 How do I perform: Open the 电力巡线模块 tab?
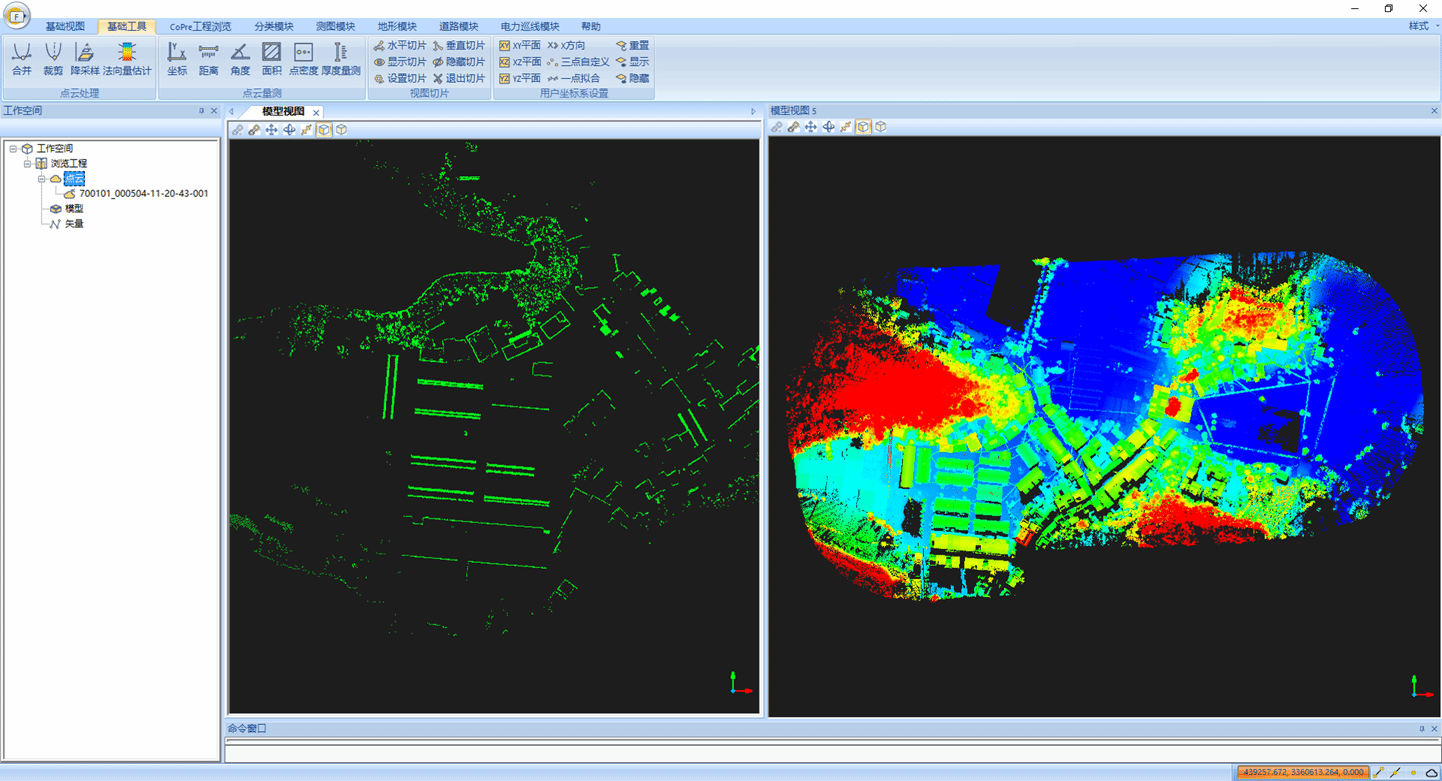pos(530,26)
